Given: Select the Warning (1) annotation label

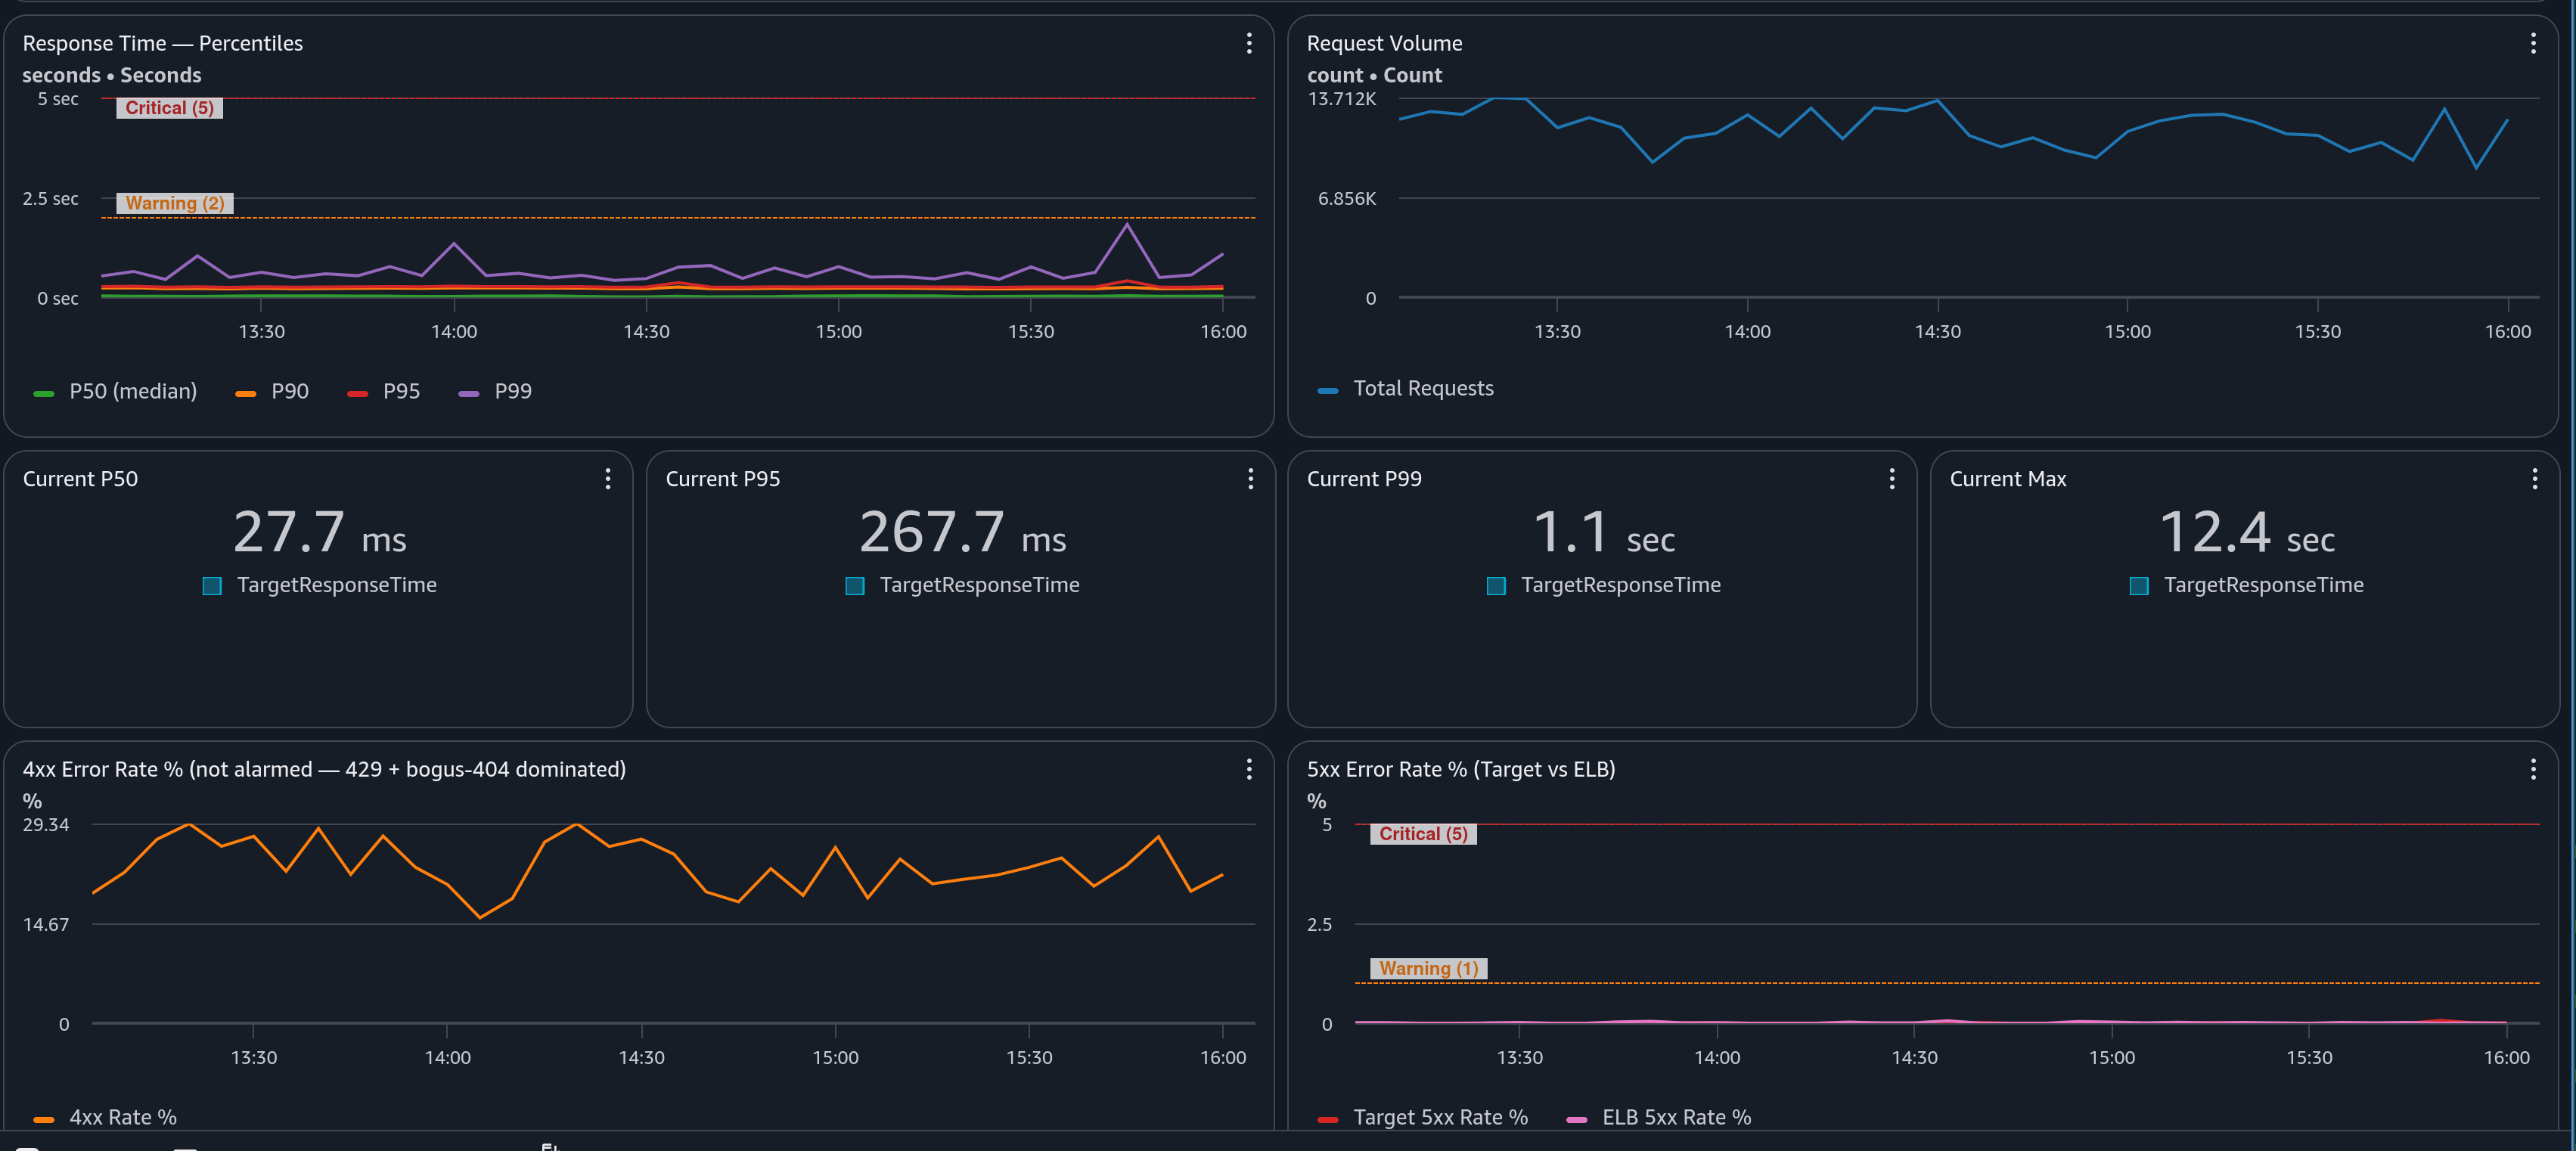Looking at the screenshot, I should pos(1429,968).
